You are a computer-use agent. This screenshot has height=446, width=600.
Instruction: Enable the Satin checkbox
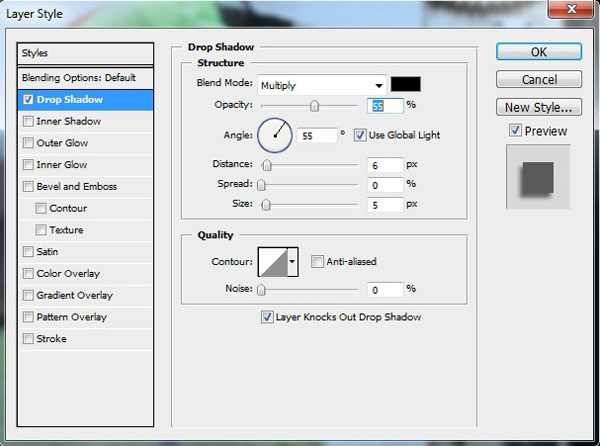[x=28, y=252]
